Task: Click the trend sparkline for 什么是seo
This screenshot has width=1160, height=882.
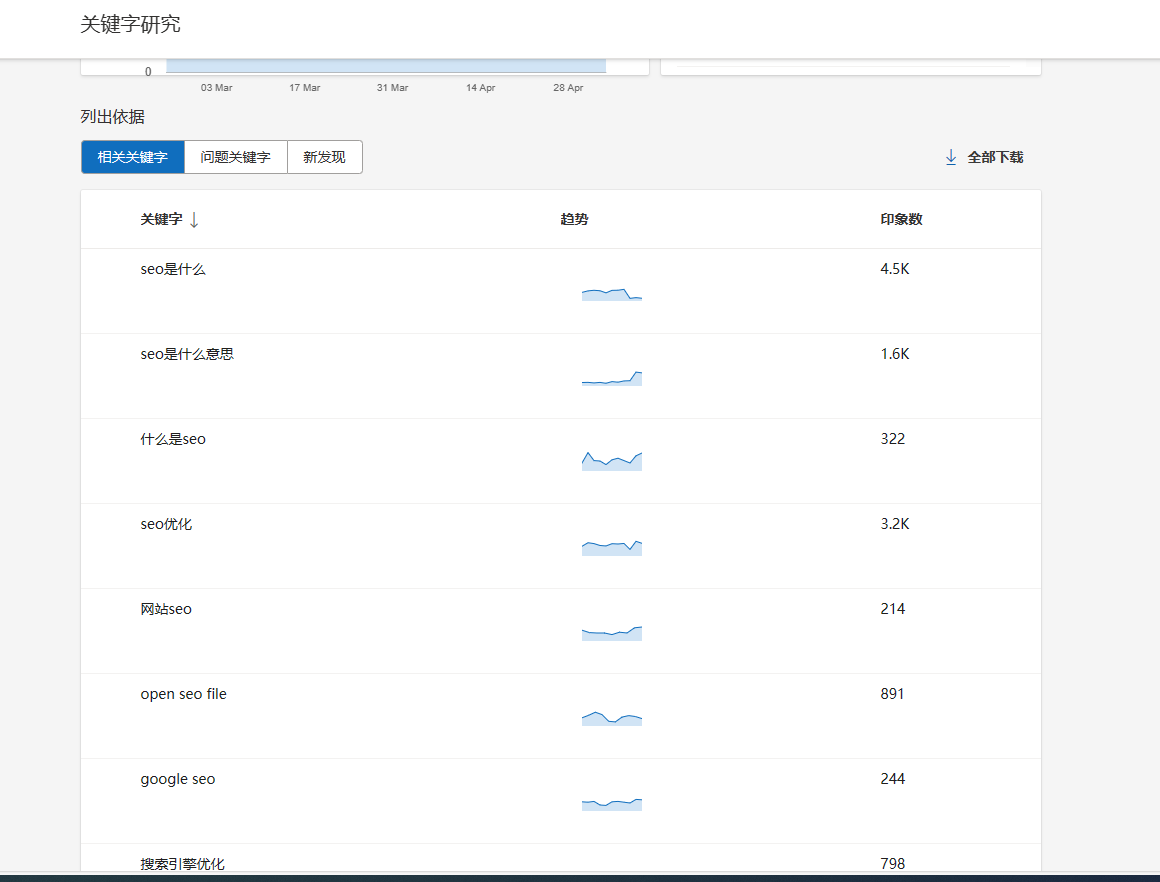Action: [x=611, y=461]
